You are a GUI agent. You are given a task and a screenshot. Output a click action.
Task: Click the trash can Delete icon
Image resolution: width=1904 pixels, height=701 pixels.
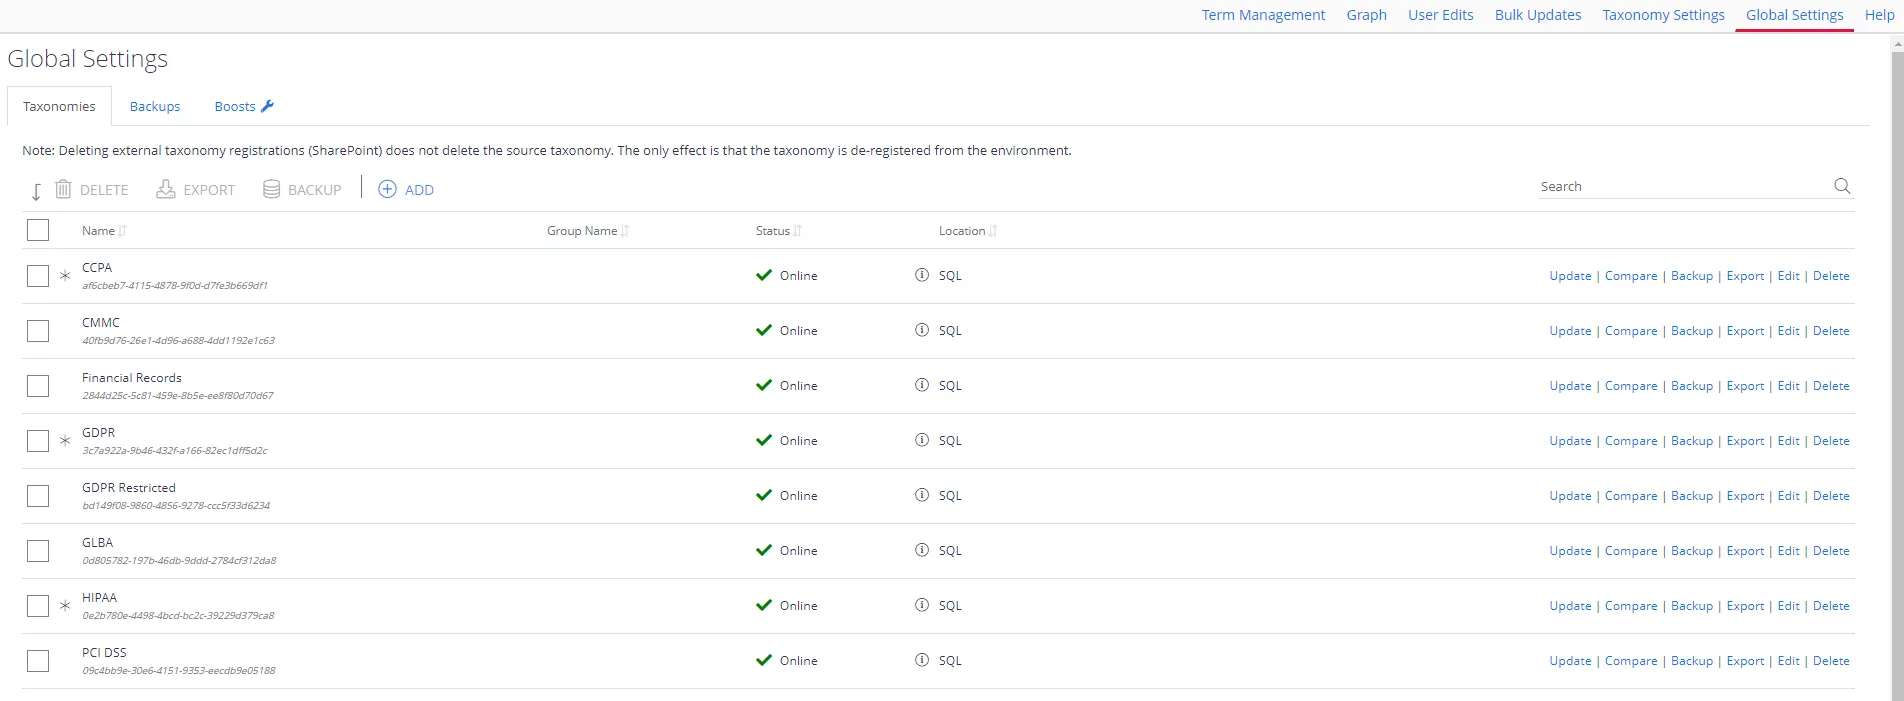tap(63, 189)
